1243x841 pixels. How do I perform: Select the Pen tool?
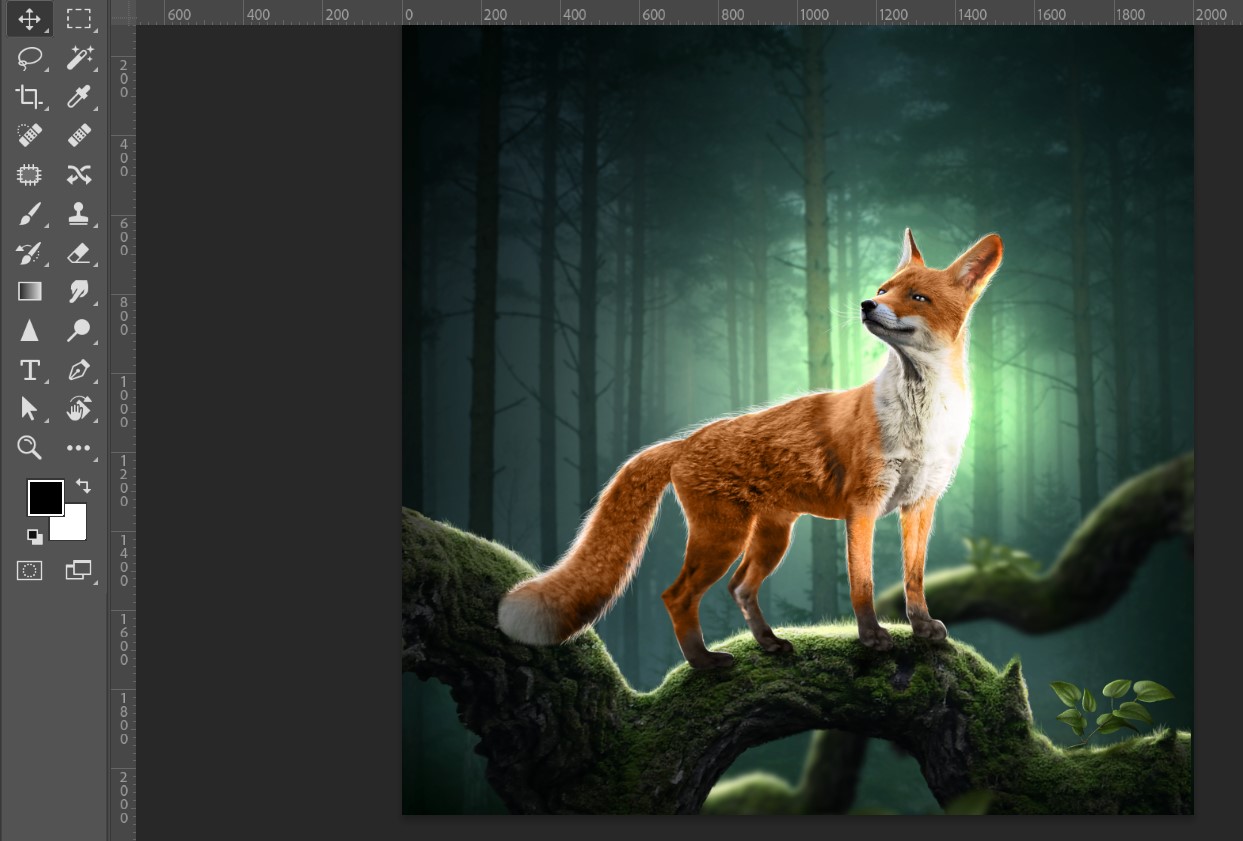click(79, 370)
